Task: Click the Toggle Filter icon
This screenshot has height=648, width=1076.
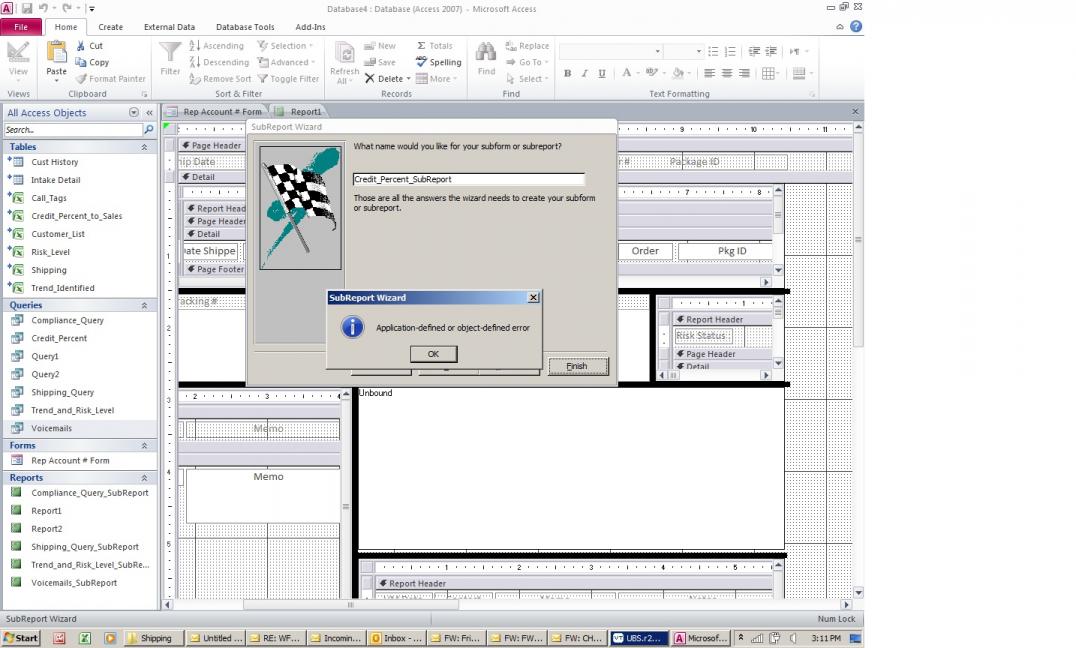Action: tap(262, 79)
